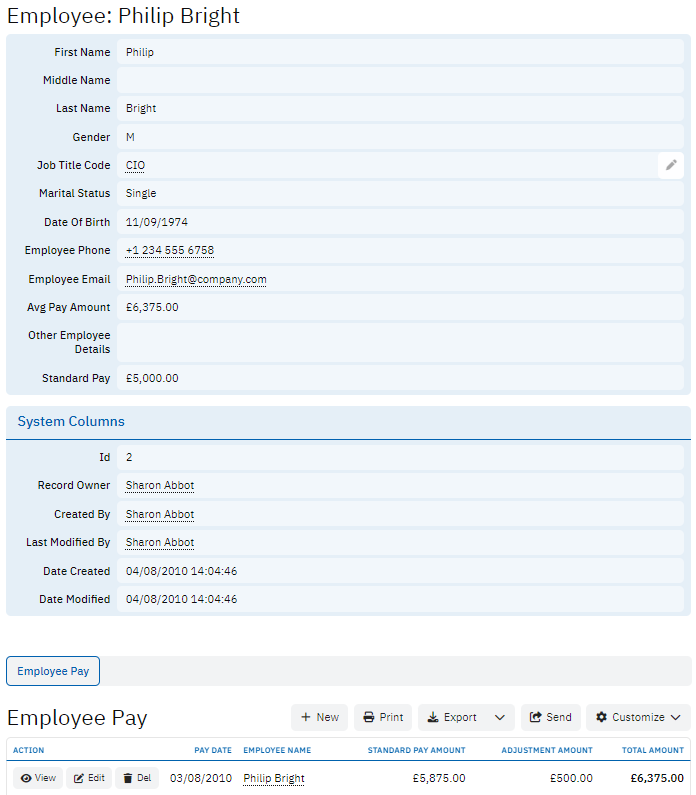This screenshot has height=795, width=696.
Task: Click the pencil edit icon beside Job Title Code
Action: click(671, 165)
